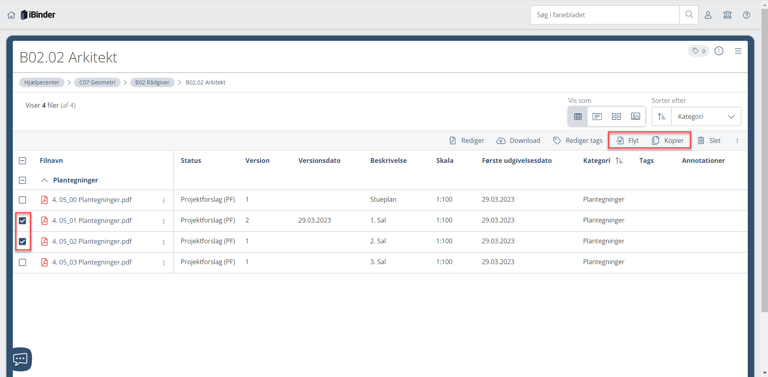Switch to image thumbnail view
Image resolution: width=768 pixels, height=377 pixels.
point(636,117)
